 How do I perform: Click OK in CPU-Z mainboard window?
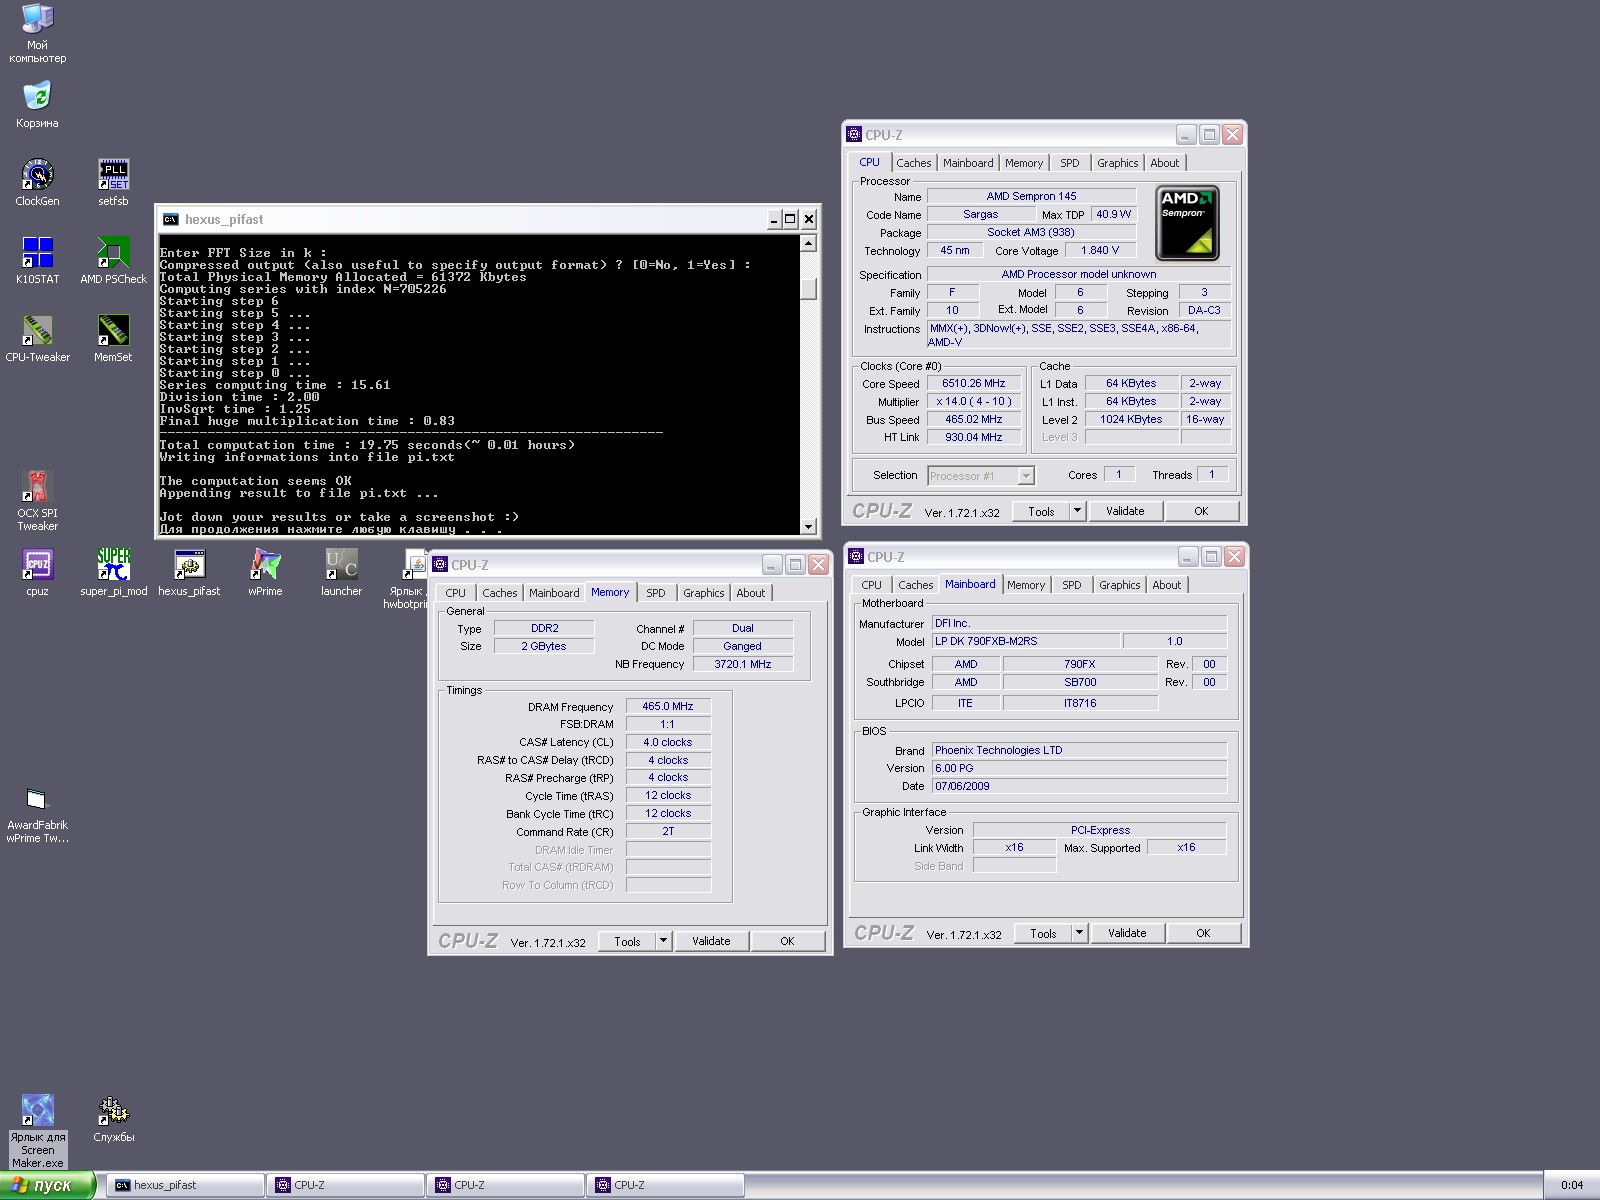point(1203,933)
